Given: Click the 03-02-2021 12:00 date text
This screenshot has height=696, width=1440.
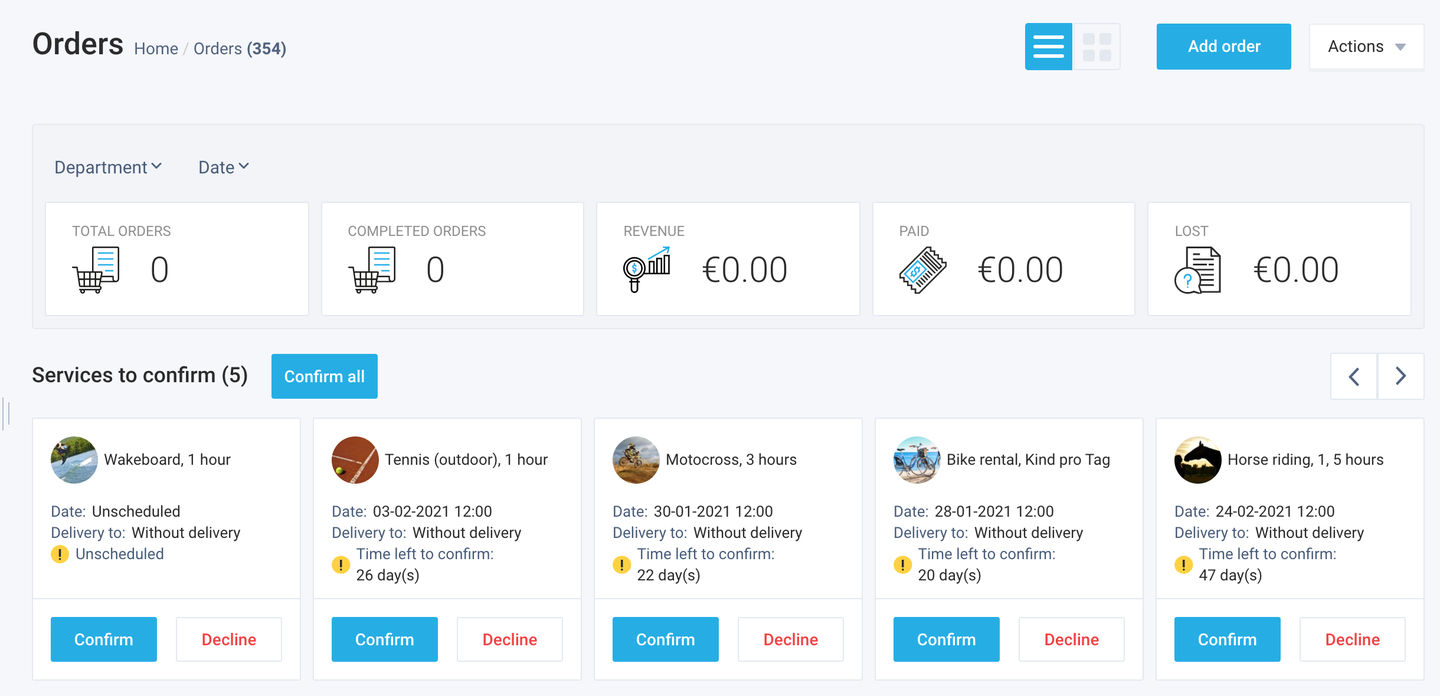Looking at the screenshot, I should click(x=433, y=511).
